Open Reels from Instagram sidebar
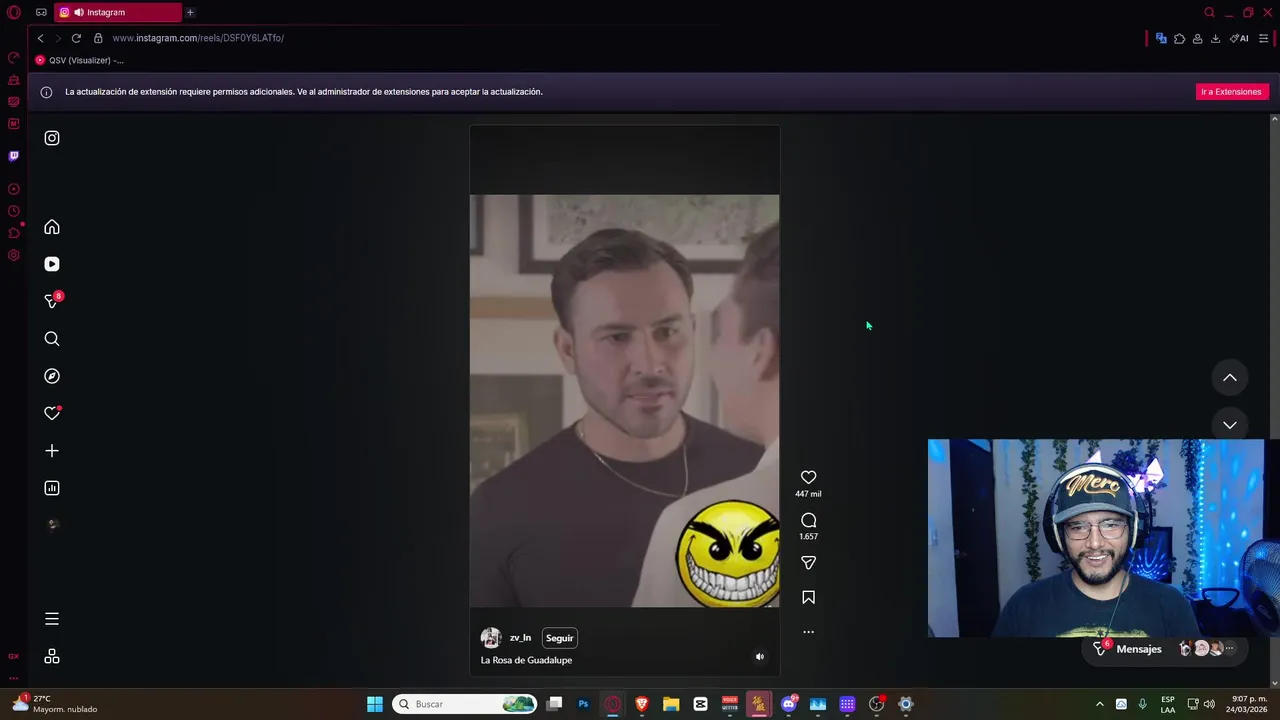The image size is (1280, 720). [x=52, y=264]
